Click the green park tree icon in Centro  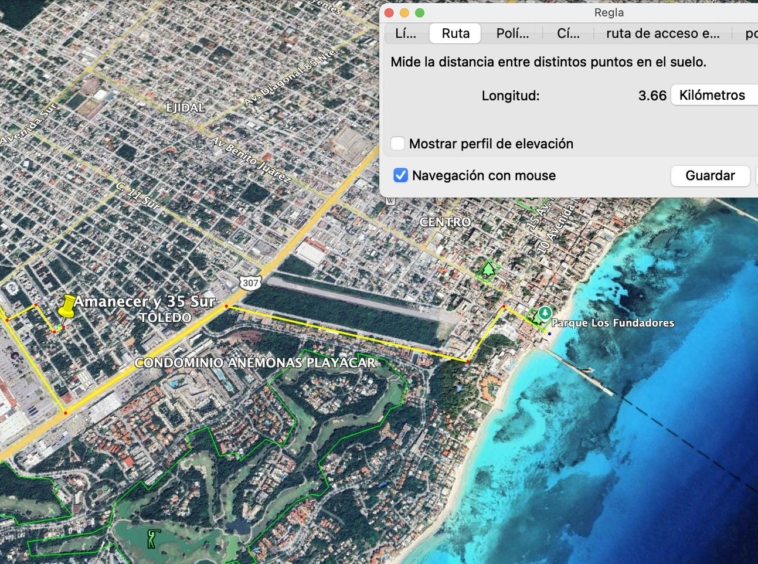pos(487,268)
